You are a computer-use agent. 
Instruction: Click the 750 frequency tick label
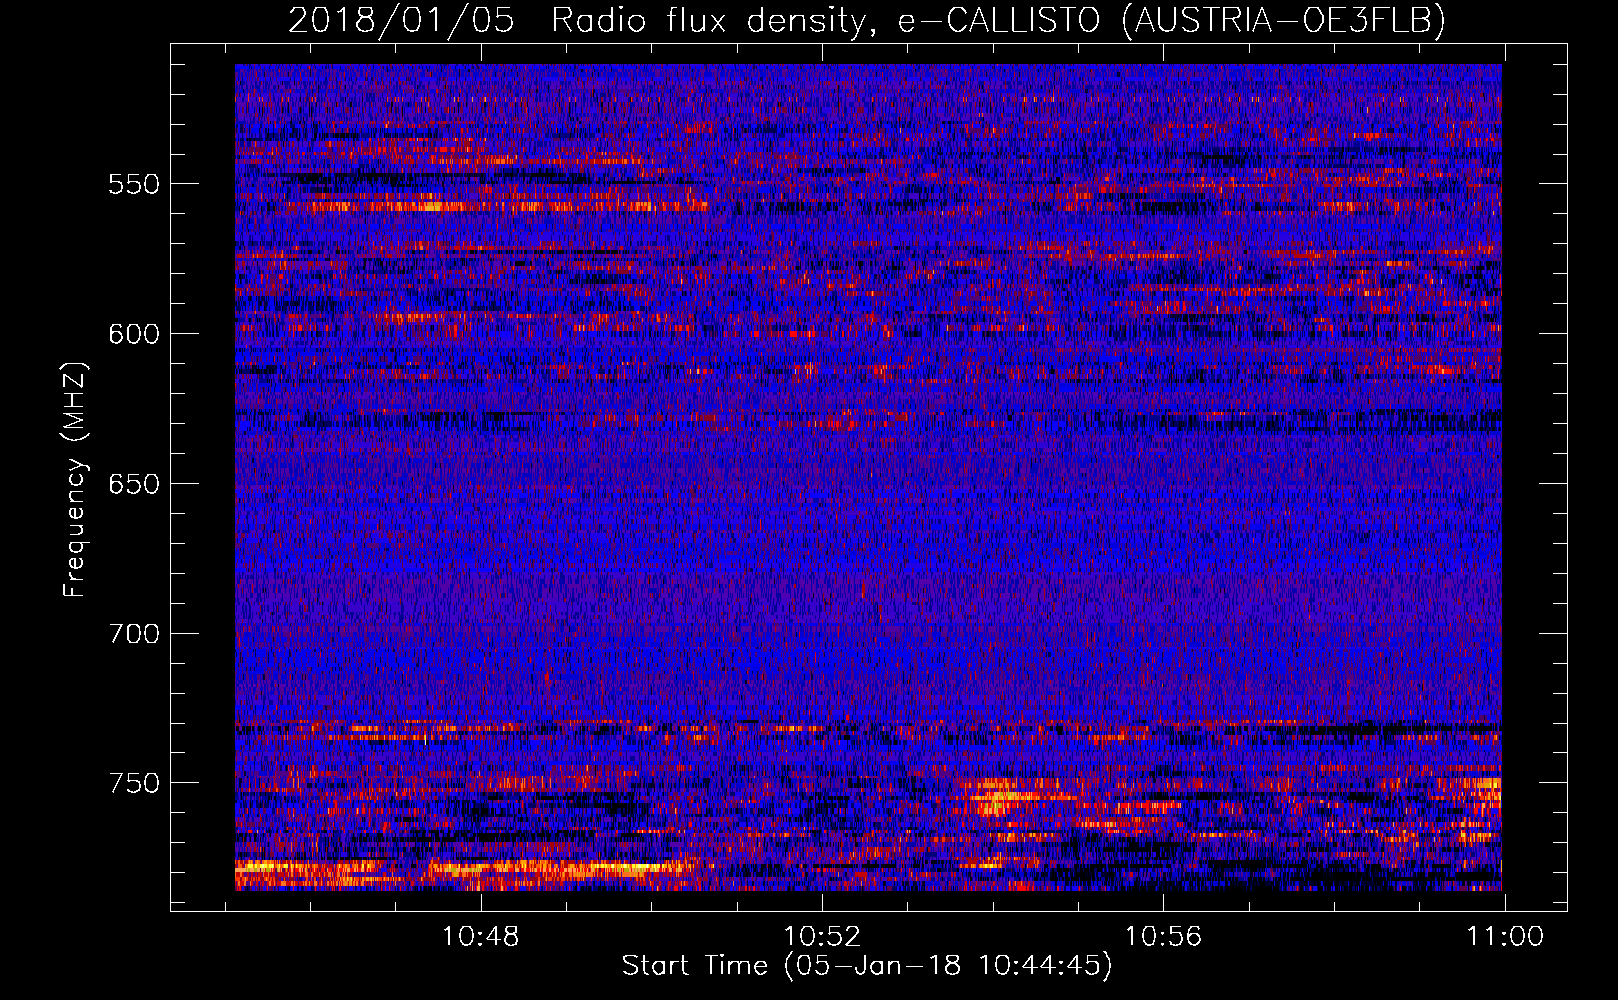134,783
